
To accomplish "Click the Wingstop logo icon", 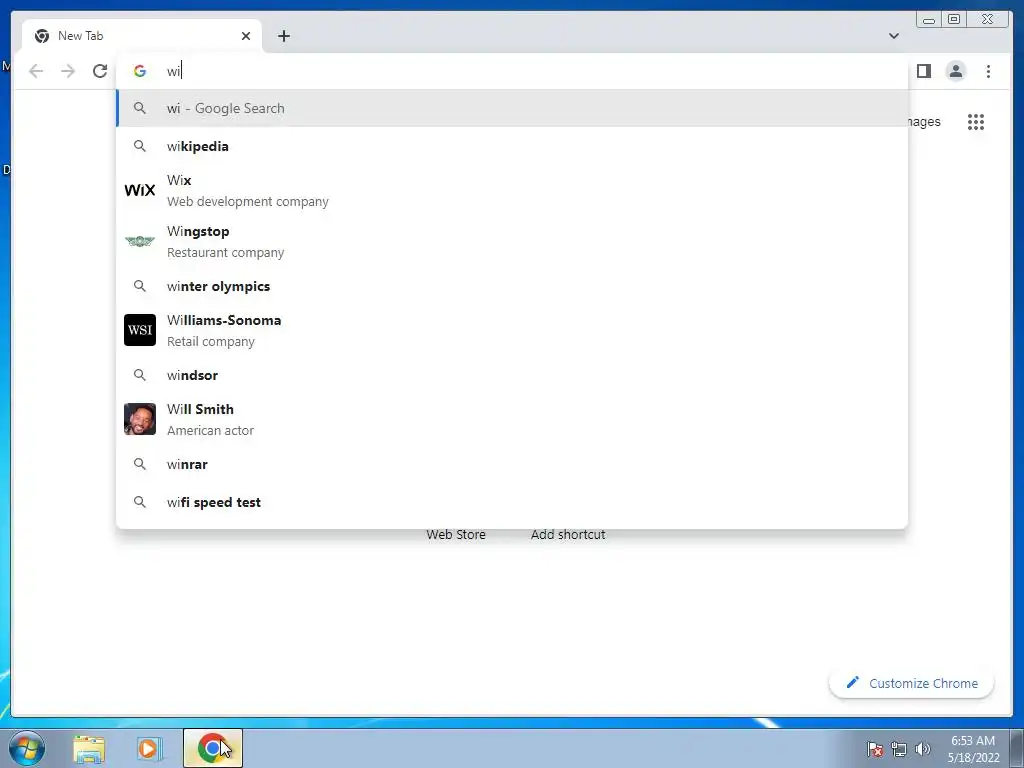I will click(x=140, y=242).
